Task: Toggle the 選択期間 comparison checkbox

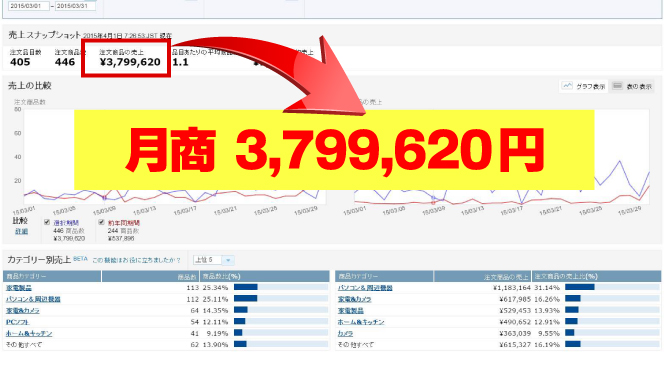Action: 47,222
